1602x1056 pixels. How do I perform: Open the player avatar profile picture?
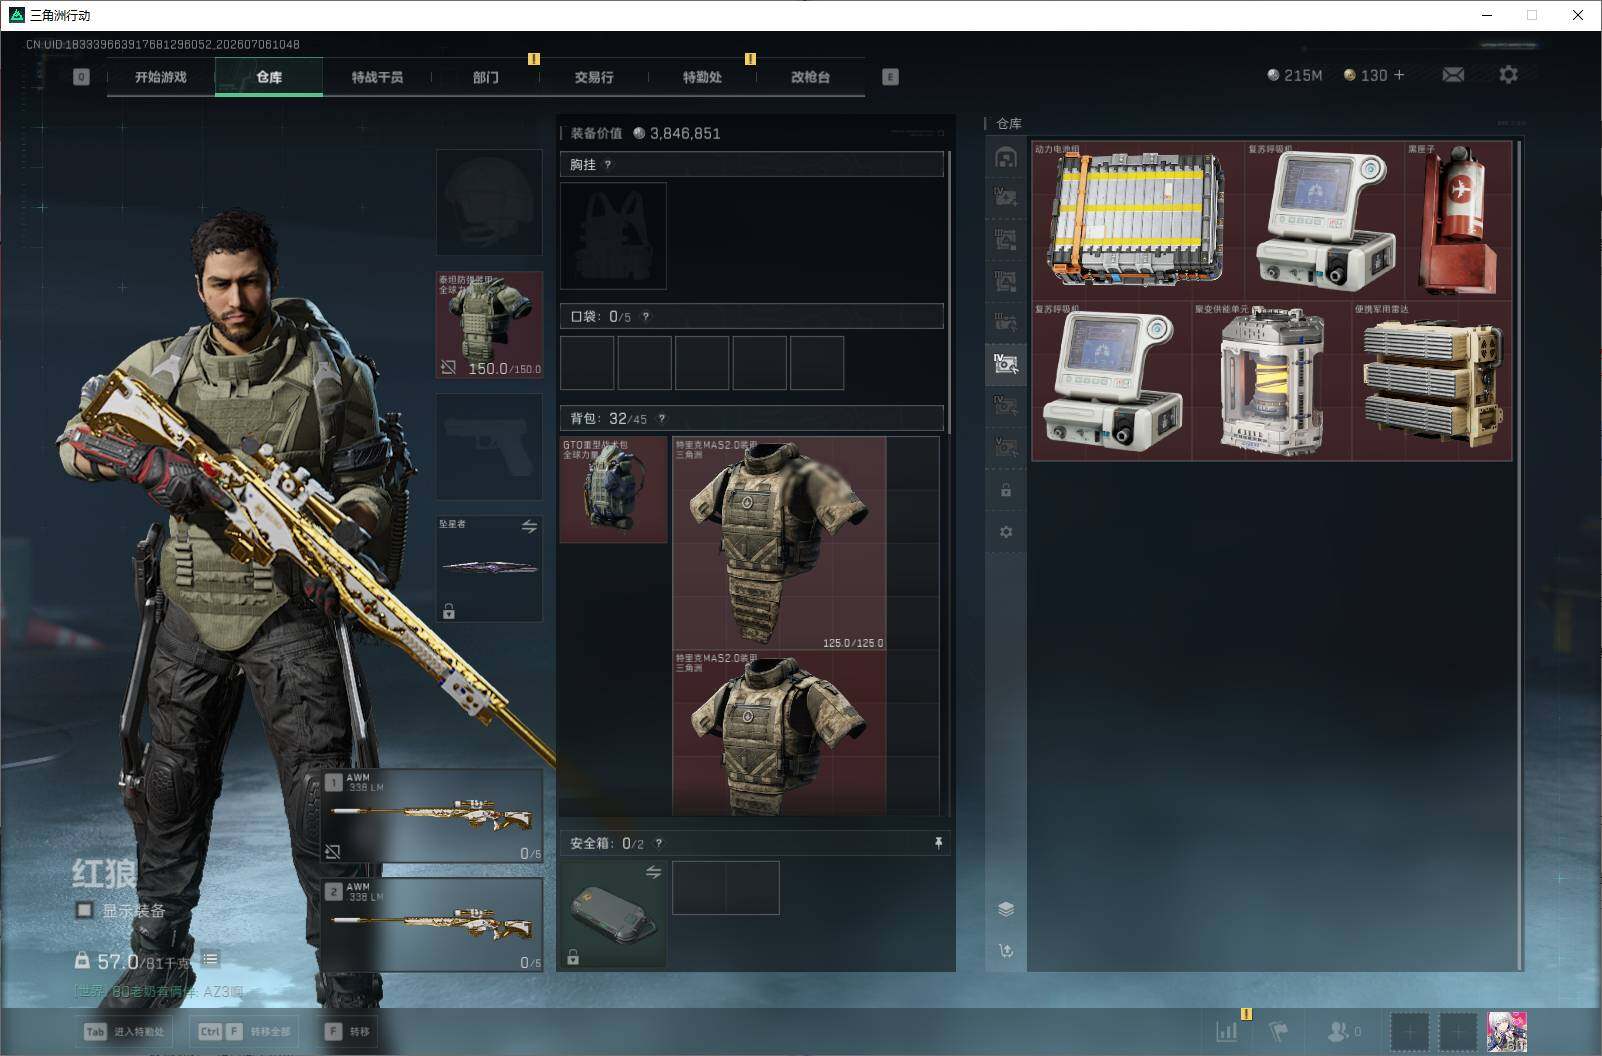pyautogui.click(x=1507, y=1031)
